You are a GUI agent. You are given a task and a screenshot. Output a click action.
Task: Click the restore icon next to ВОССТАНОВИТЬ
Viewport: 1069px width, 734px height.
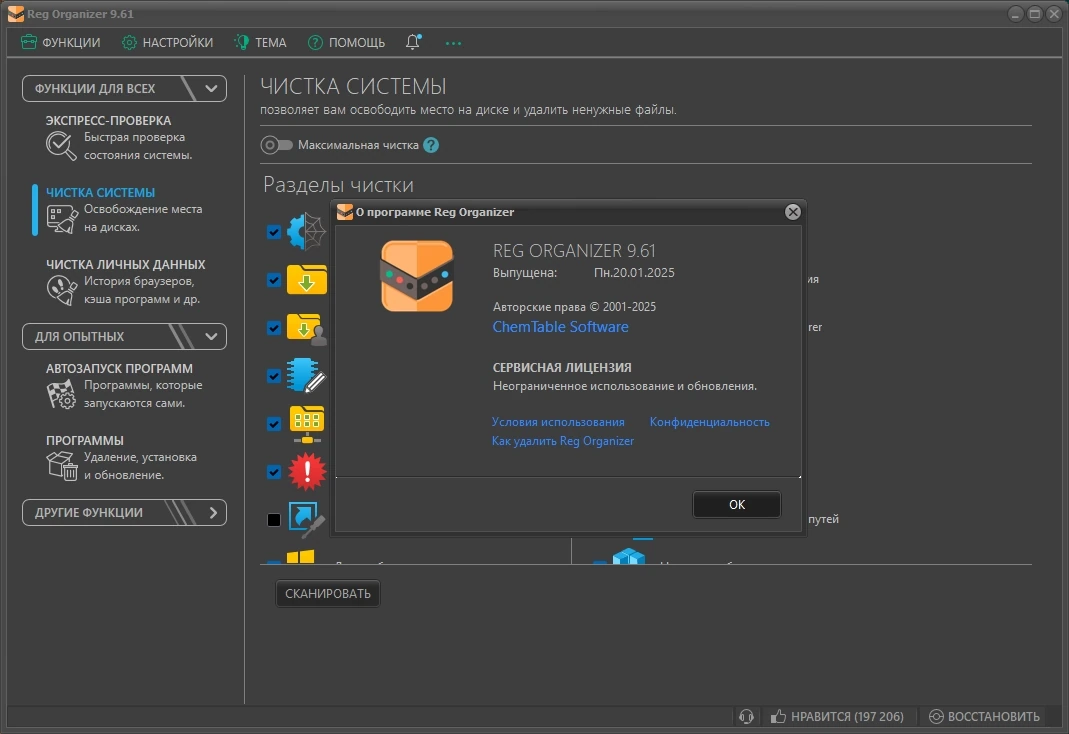pyautogui.click(x=936, y=716)
